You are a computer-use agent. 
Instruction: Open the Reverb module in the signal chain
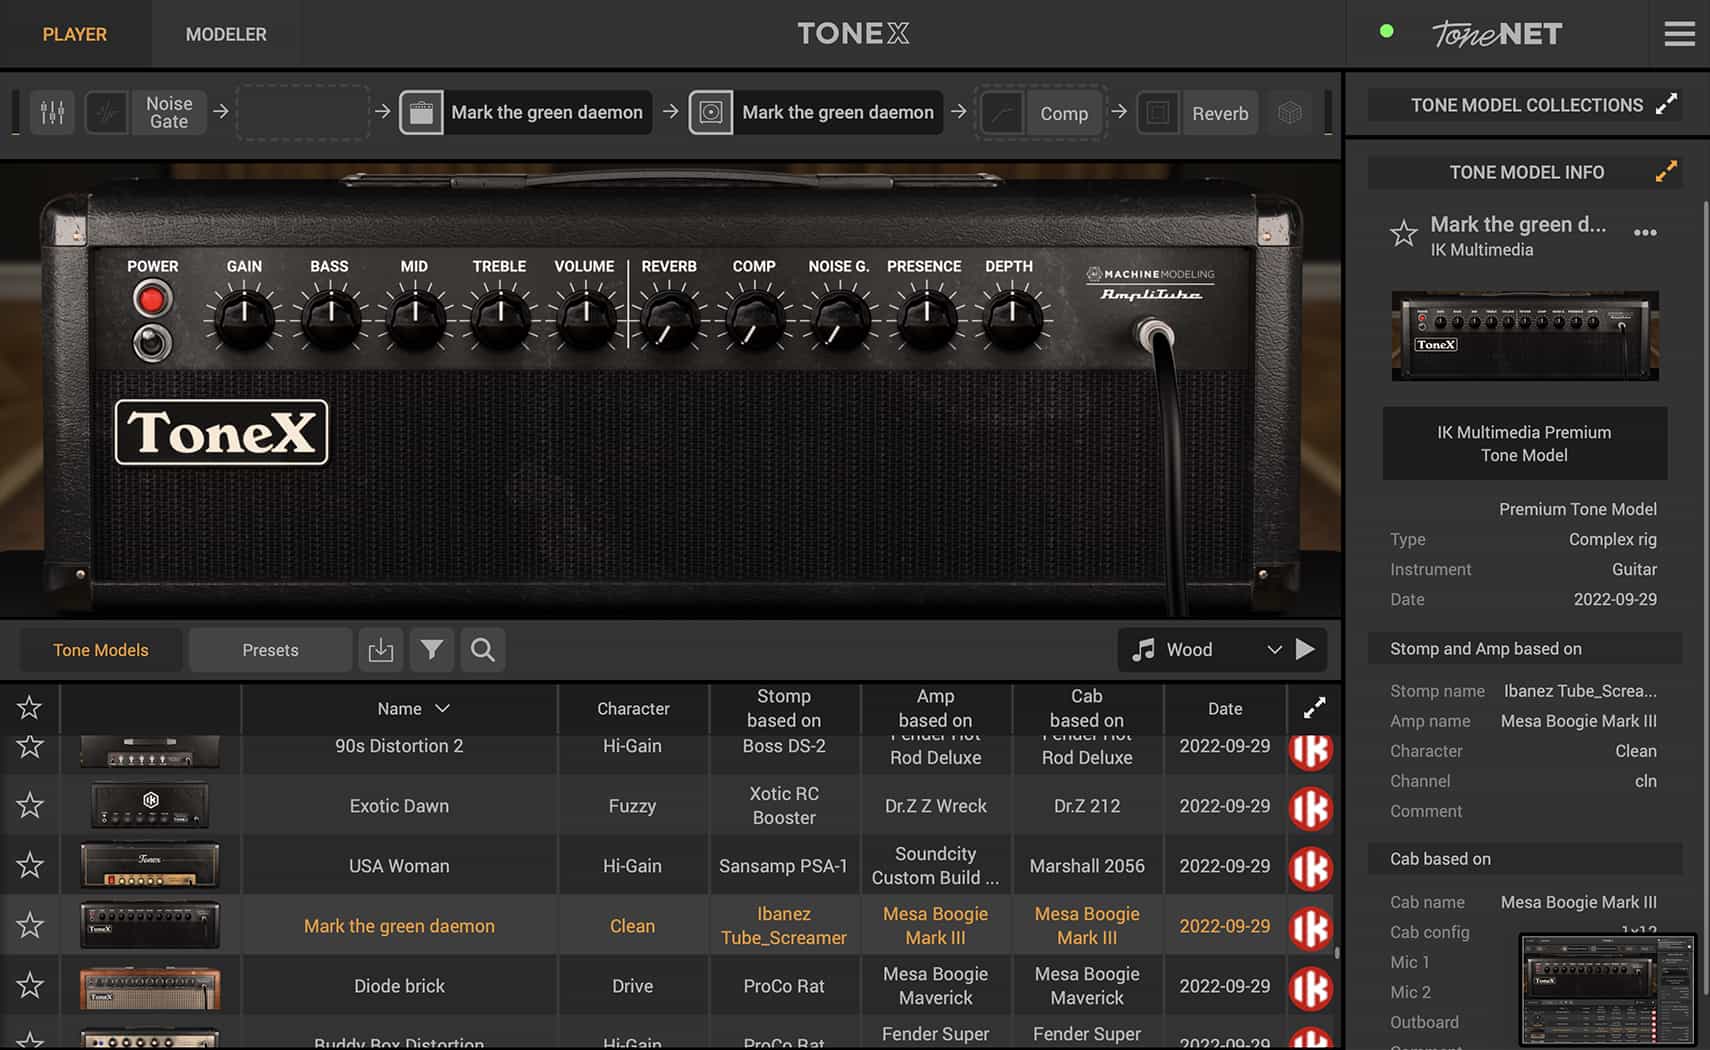pyautogui.click(x=1219, y=113)
